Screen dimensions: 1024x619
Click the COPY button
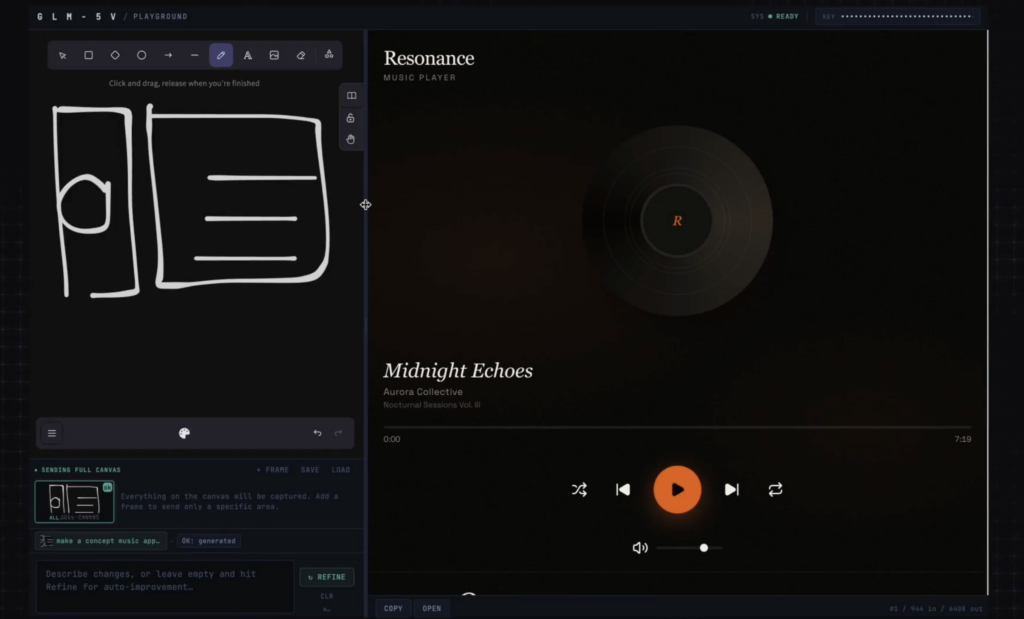(393, 608)
